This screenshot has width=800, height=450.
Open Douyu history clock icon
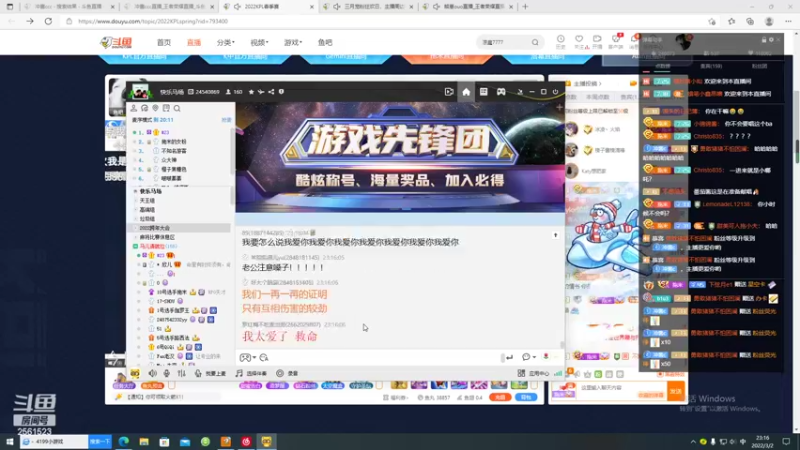tap(561, 41)
